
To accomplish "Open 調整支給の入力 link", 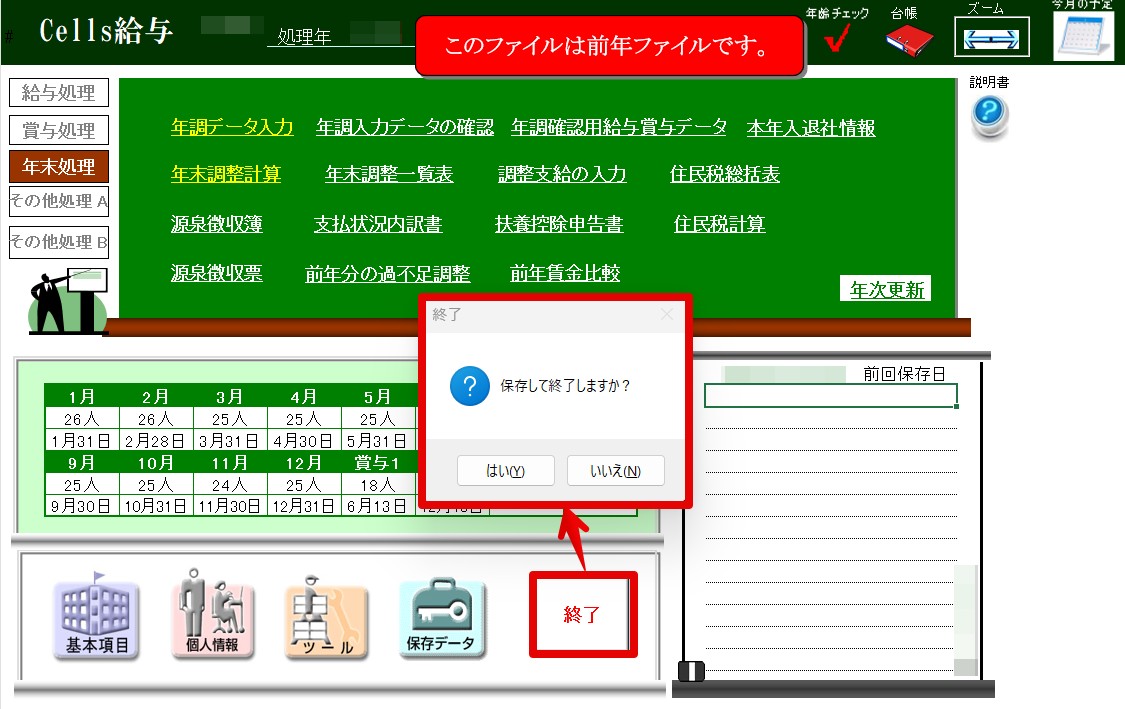I will (562, 174).
